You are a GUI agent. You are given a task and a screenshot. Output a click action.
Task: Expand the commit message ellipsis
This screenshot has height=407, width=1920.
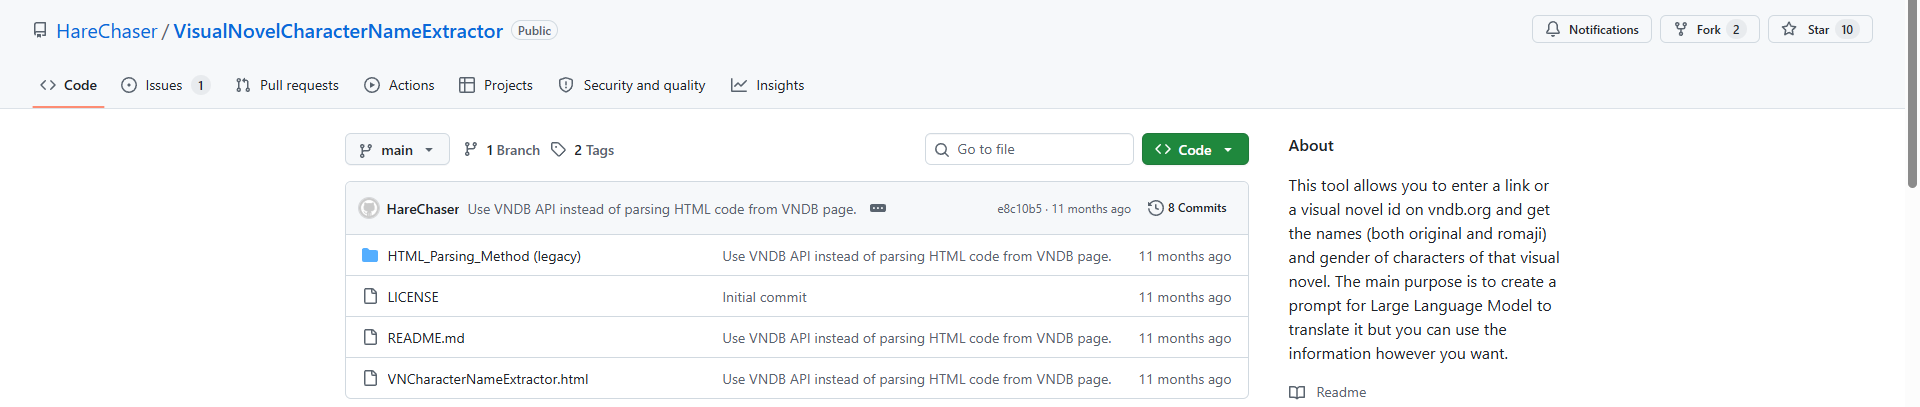click(878, 208)
